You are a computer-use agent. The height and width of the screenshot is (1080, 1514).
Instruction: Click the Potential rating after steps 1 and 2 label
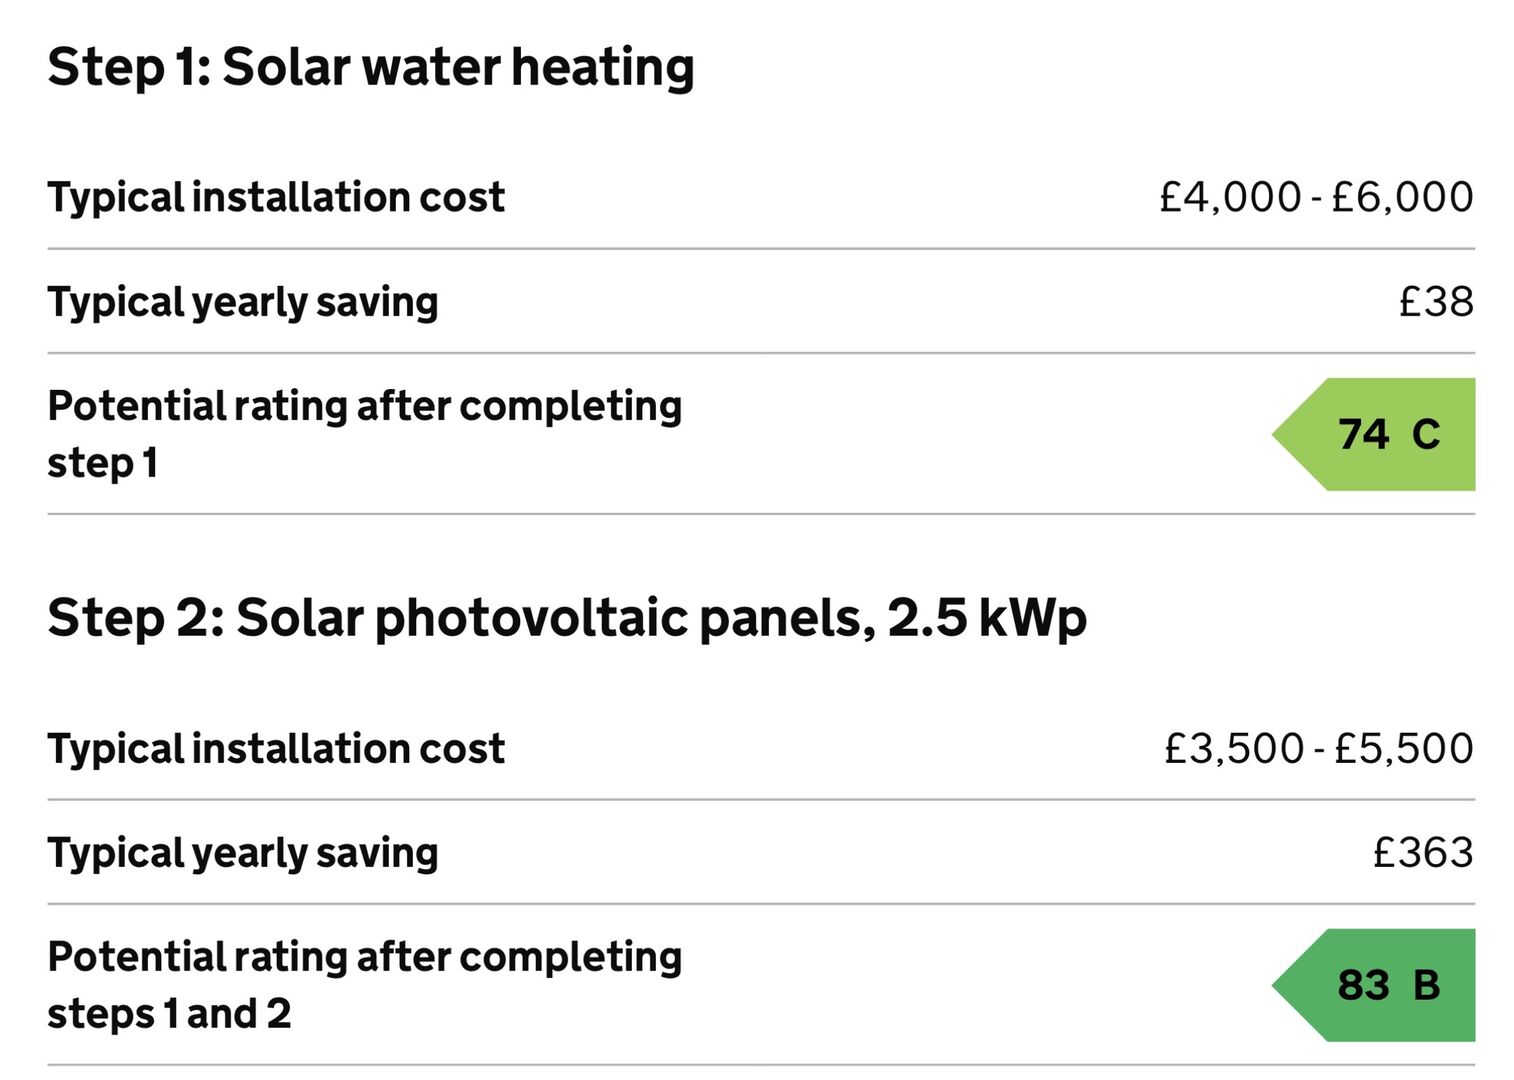pos(364,985)
